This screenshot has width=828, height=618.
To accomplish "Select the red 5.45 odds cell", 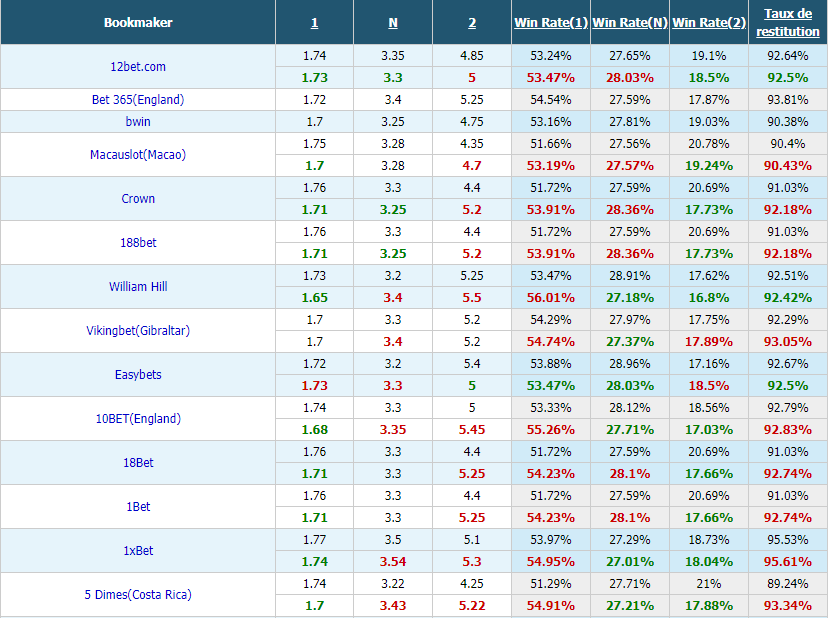I will [472, 429].
